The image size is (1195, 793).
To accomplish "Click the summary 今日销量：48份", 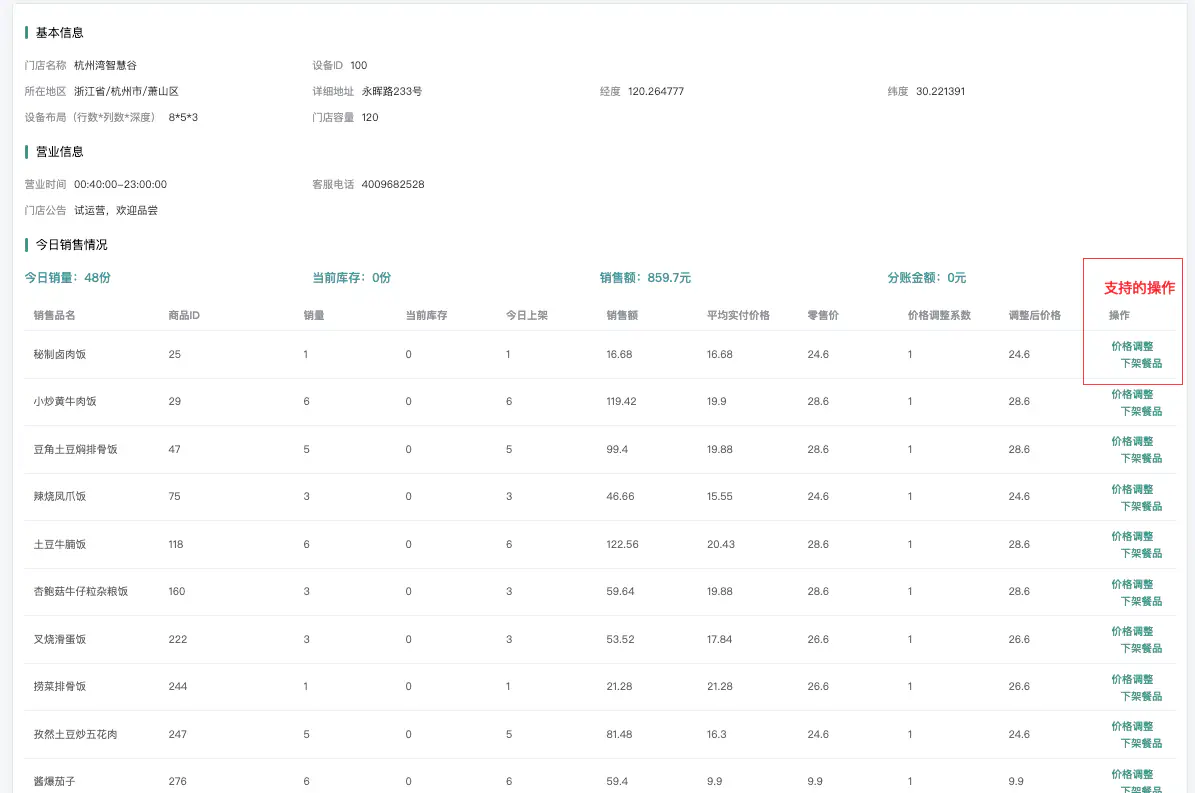I will [x=67, y=278].
